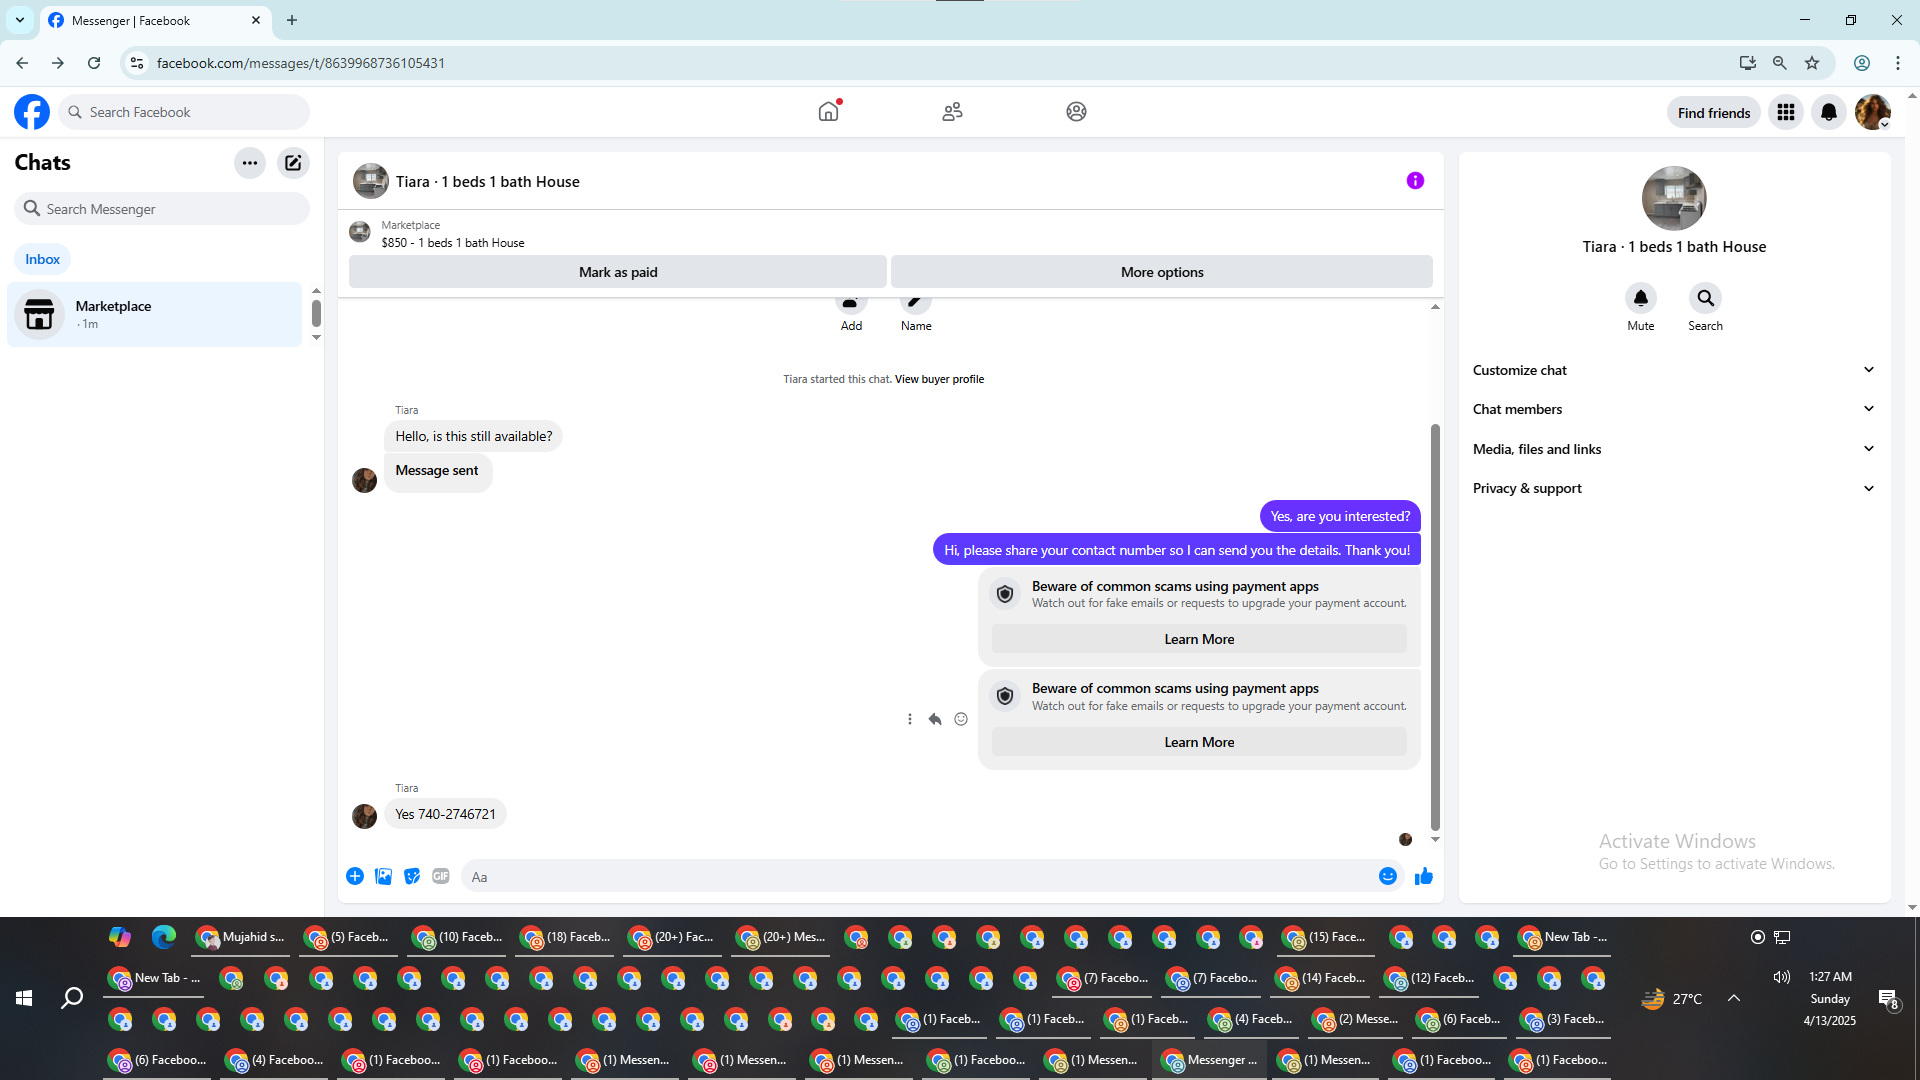Switch to Messenger | Facebook browser tab

(155, 20)
